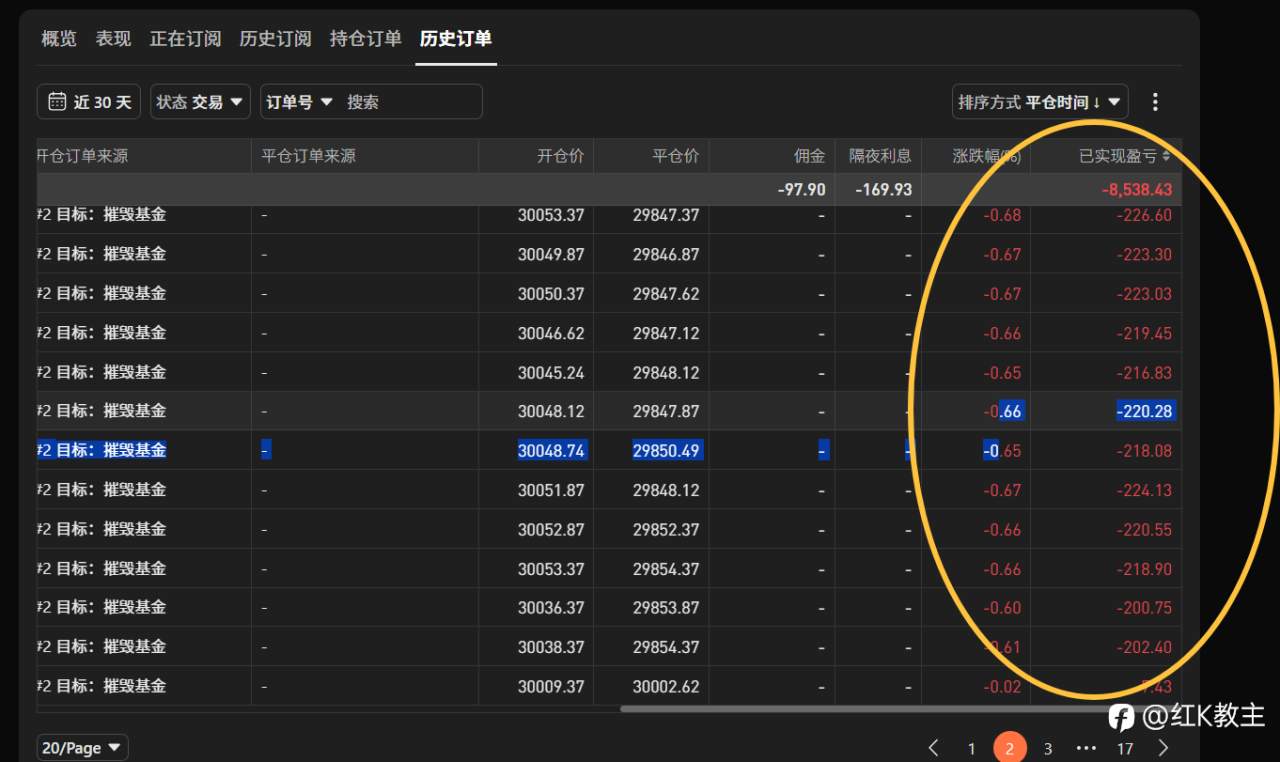The height and width of the screenshot is (762, 1280).
Task: Select the 历史订单 tab
Action: click(456, 38)
